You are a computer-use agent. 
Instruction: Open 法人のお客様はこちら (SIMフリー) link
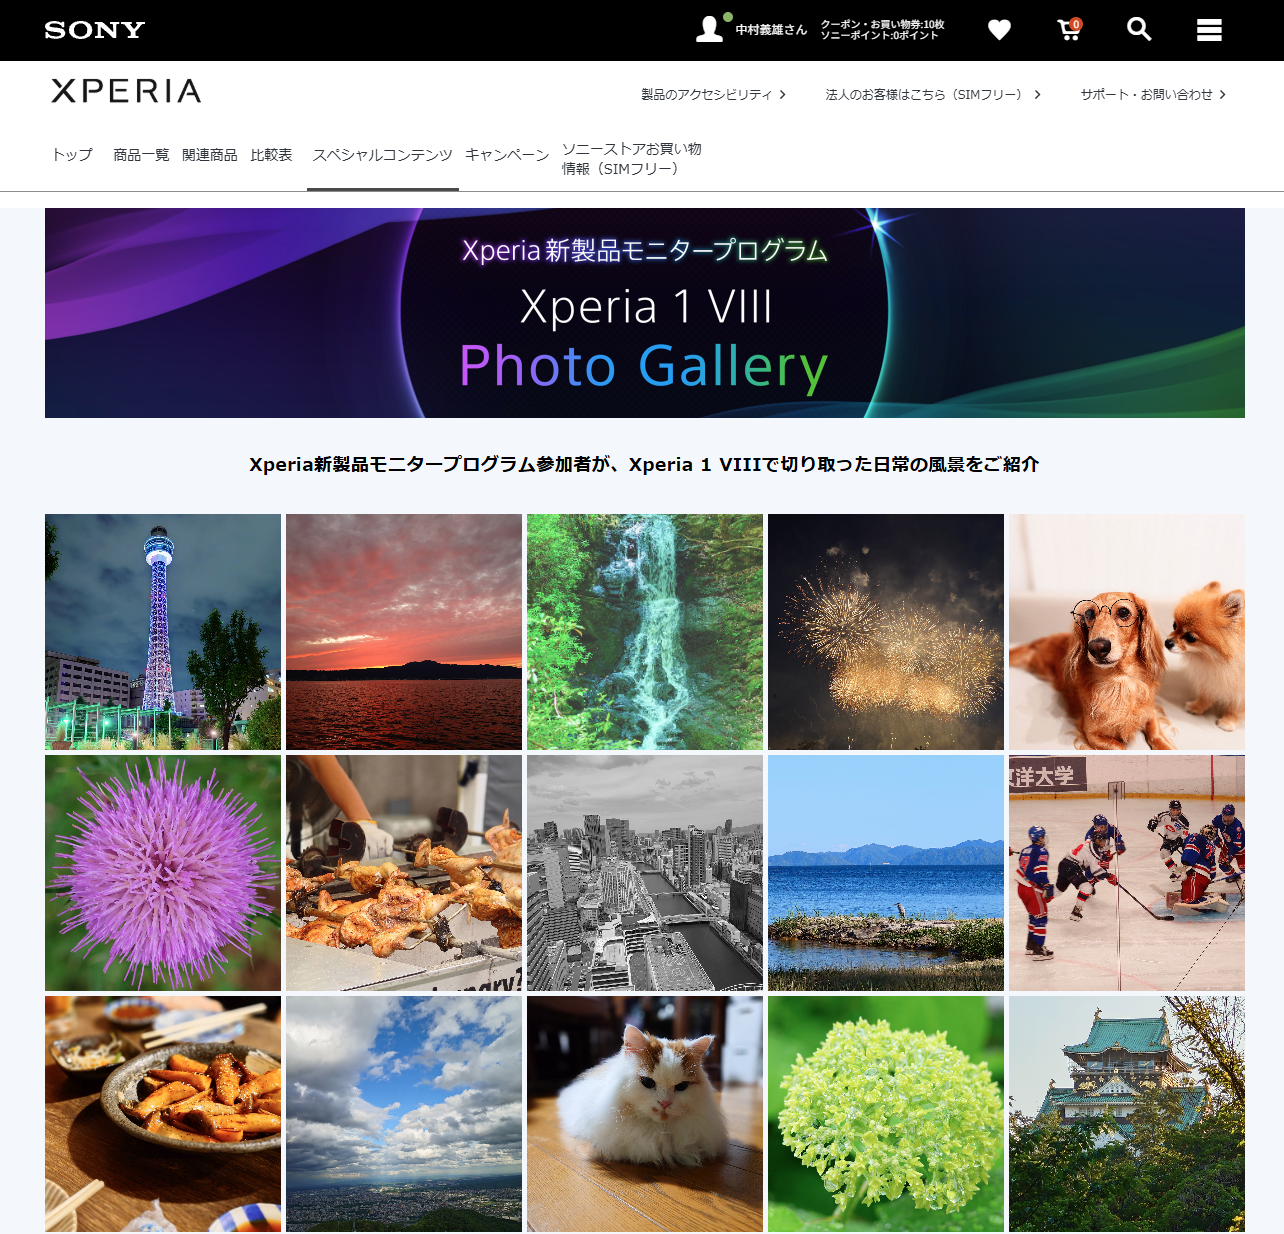point(933,94)
